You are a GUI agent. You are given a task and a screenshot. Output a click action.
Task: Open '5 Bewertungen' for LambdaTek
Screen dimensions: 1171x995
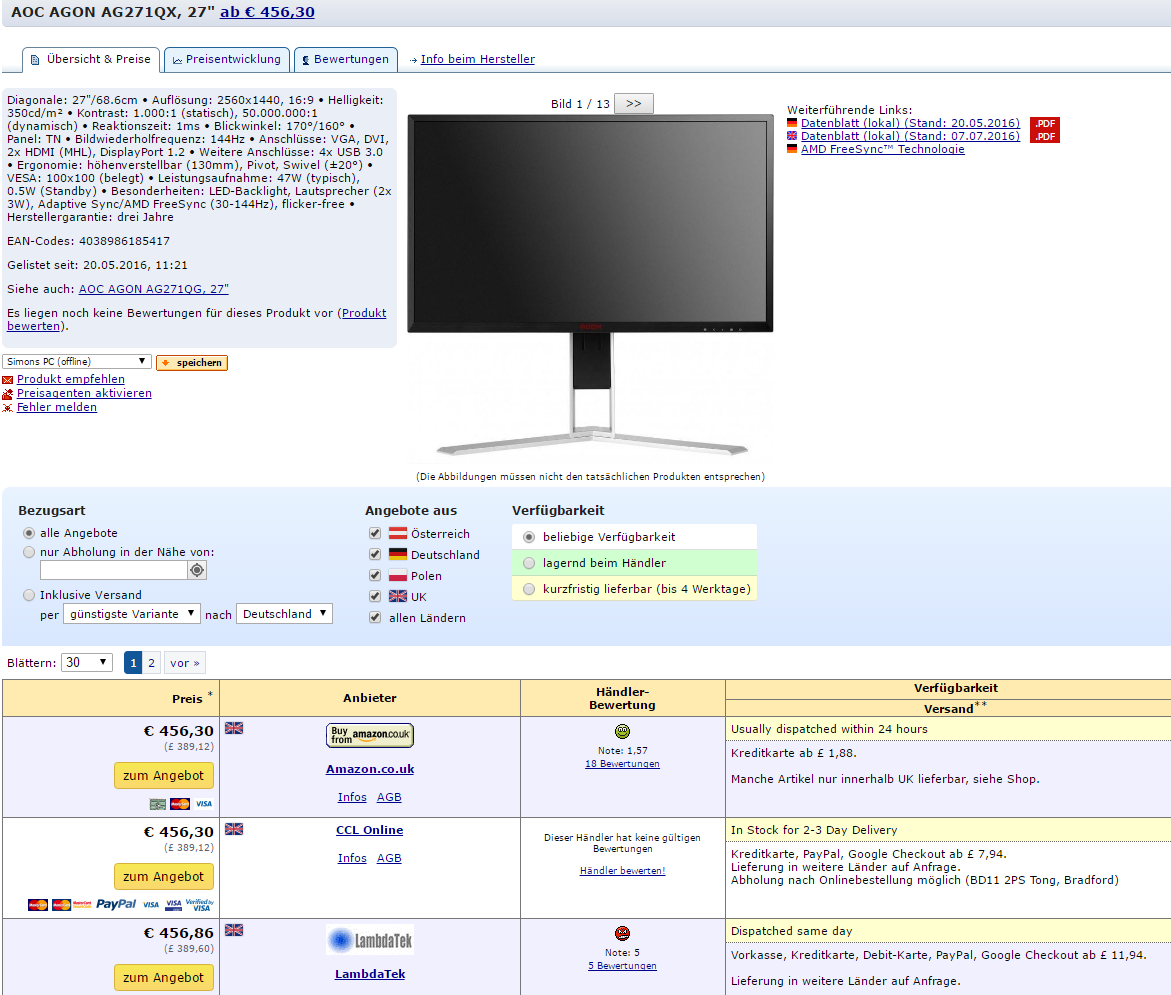pyautogui.click(x=622, y=966)
